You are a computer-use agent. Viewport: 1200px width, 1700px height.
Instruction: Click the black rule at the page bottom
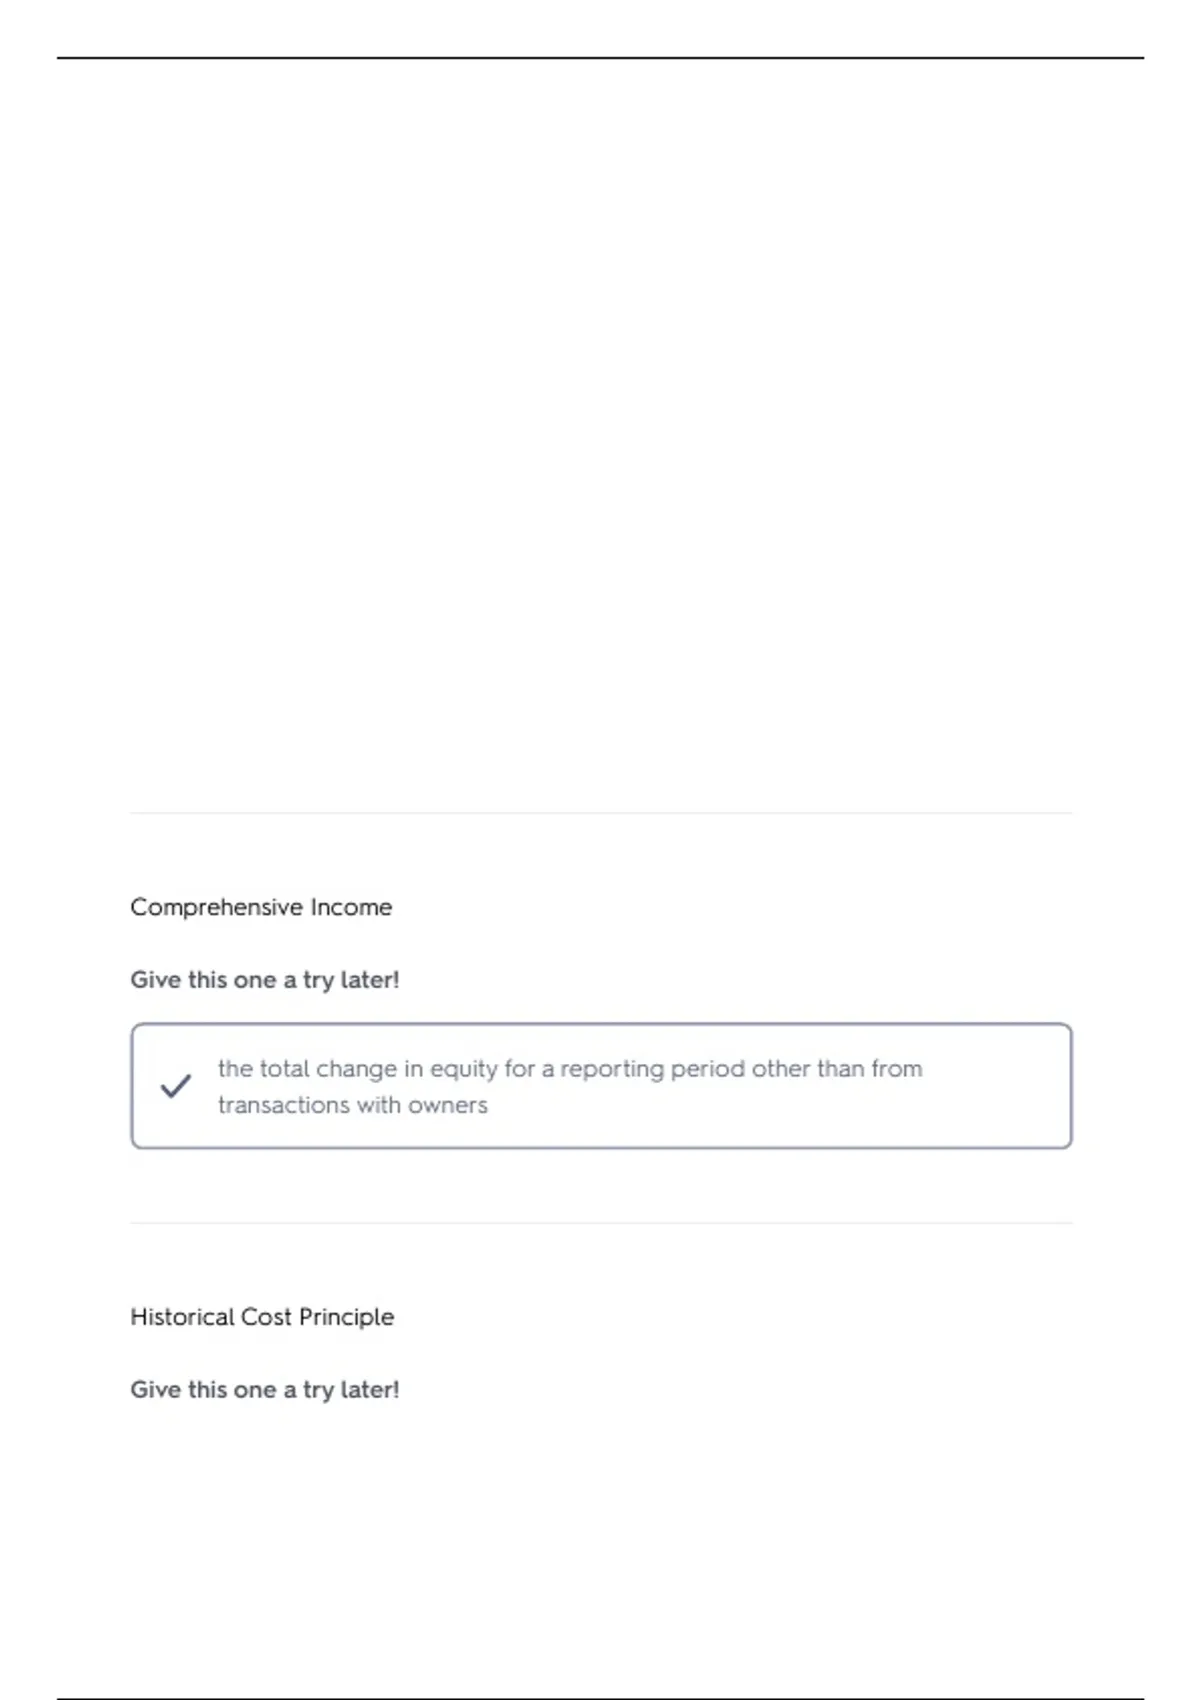(600, 1698)
